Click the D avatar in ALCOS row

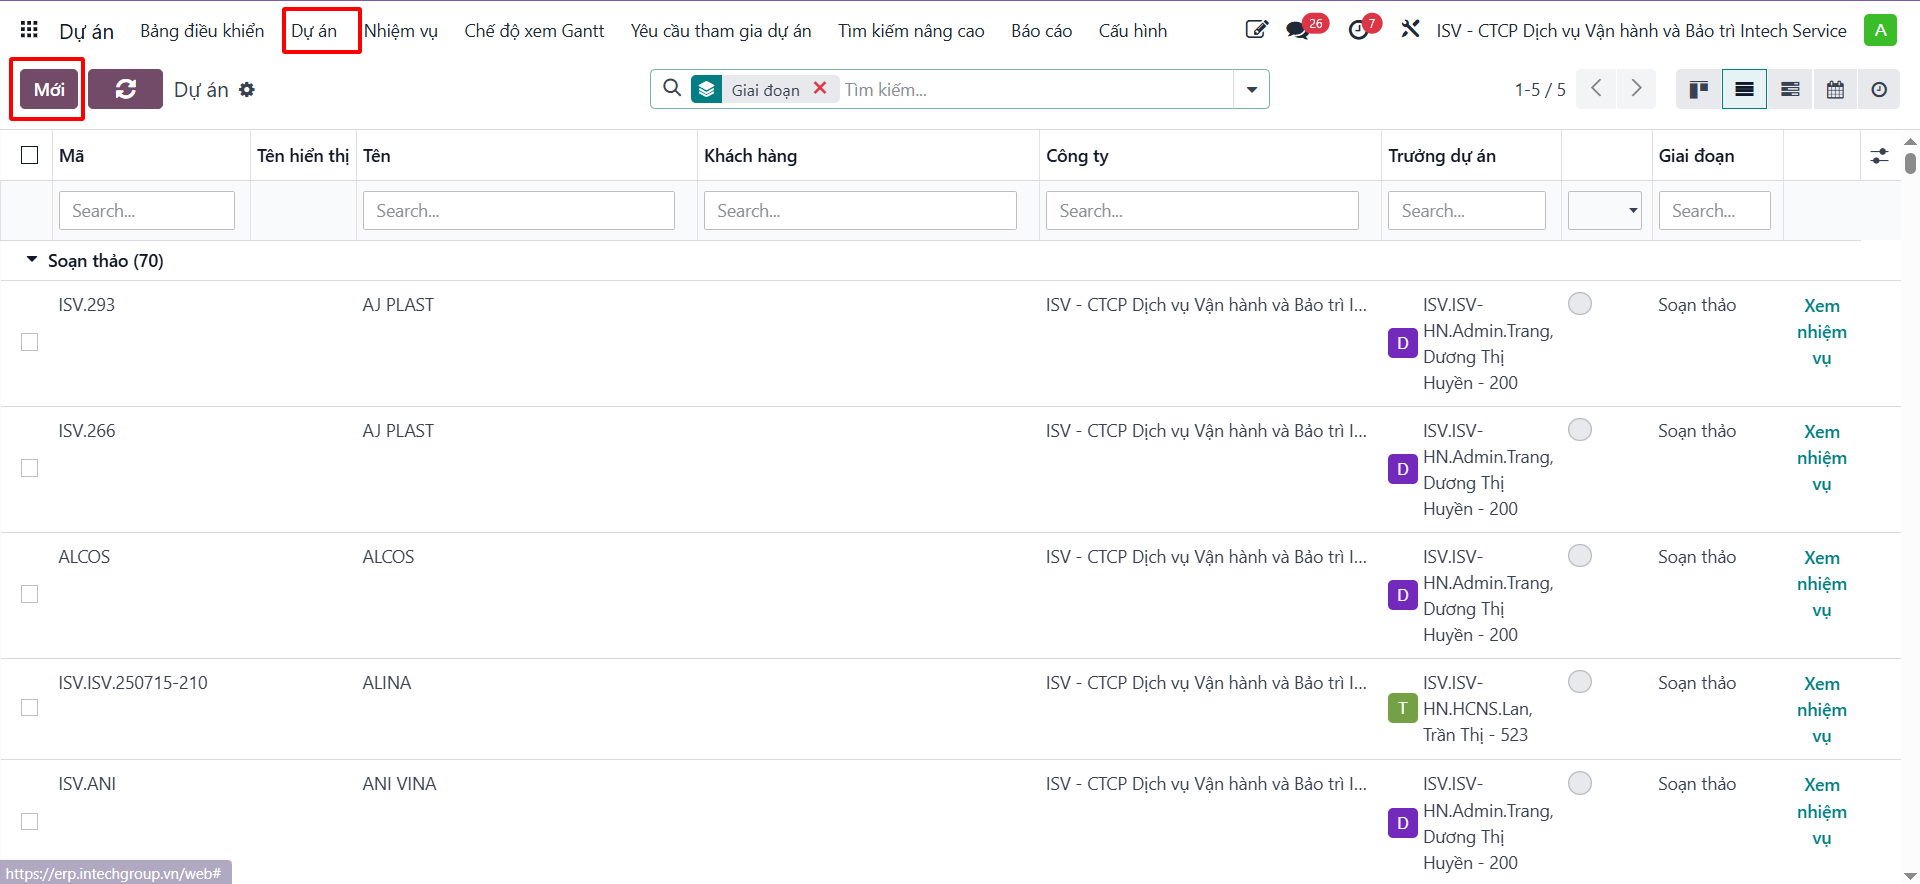(1403, 595)
